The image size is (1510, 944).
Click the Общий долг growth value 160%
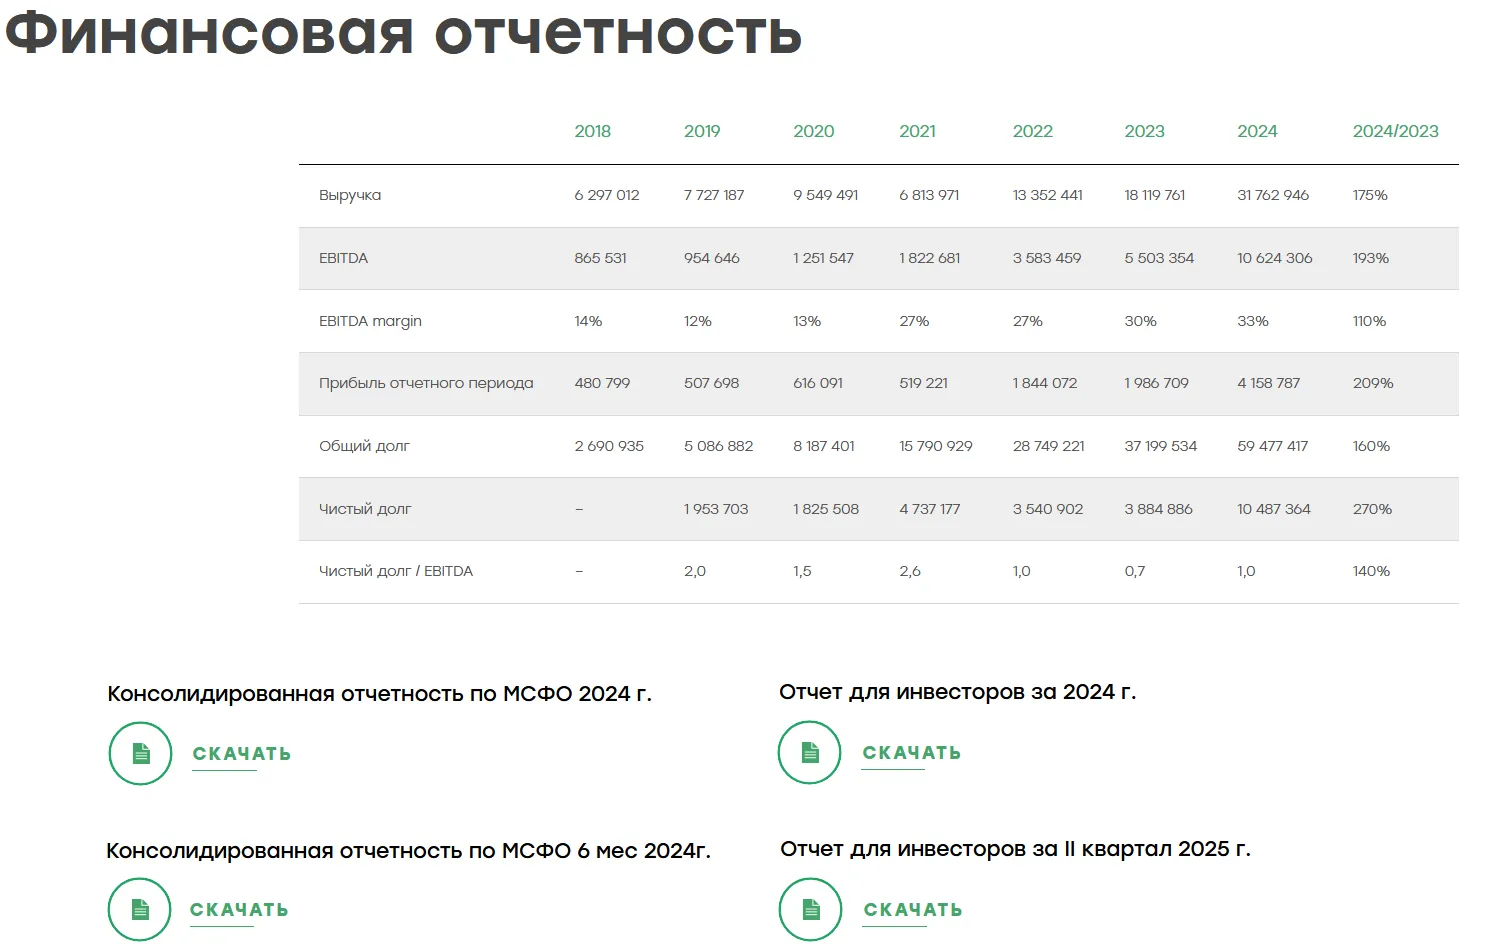[x=1372, y=446]
